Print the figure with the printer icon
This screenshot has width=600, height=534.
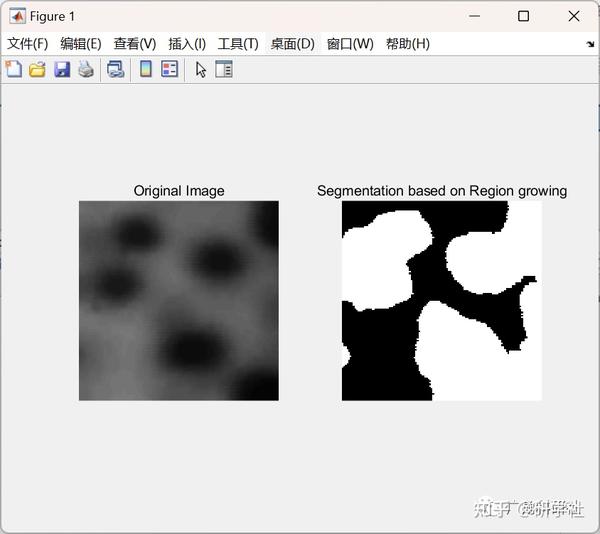click(x=86, y=70)
